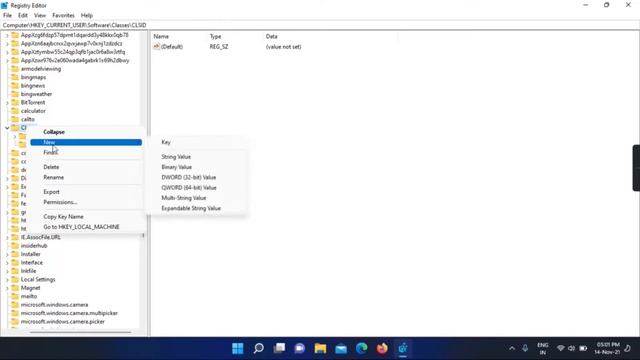Select the insiderhub key
The image size is (640, 360).
pyautogui.click(x=34, y=246)
